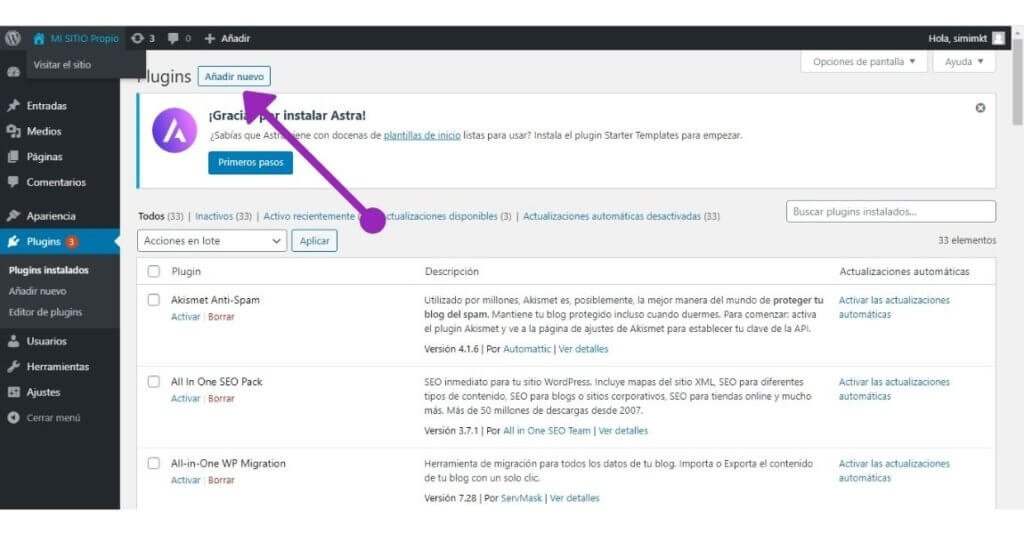Open the updates icon showing 3
This screenshot has width=1024, height=534.
[137, 39]
